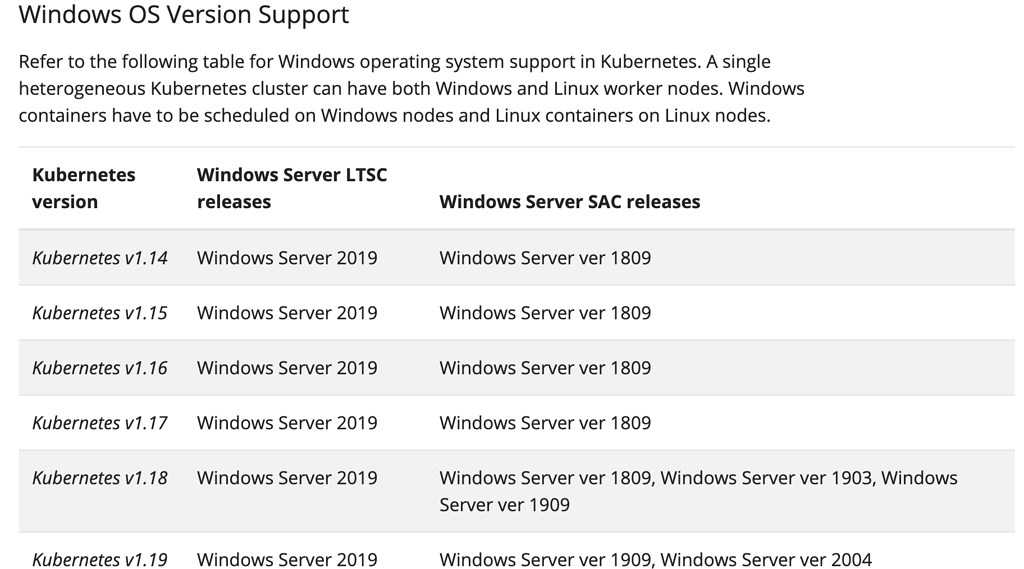
Task: Click "Windows Server ver 1809" in the v1.14 row
Action: click(x=545, y=258)
